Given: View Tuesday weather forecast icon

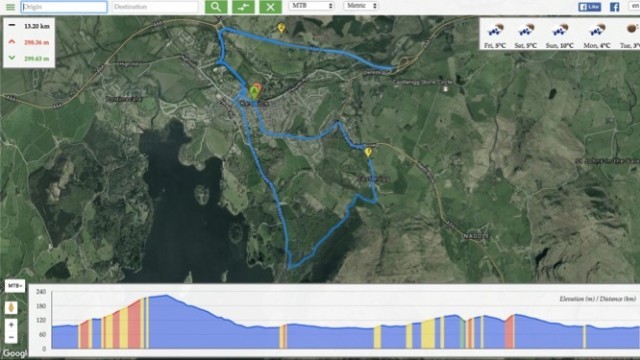Looking at the screenshot, I should coord(632,29).
